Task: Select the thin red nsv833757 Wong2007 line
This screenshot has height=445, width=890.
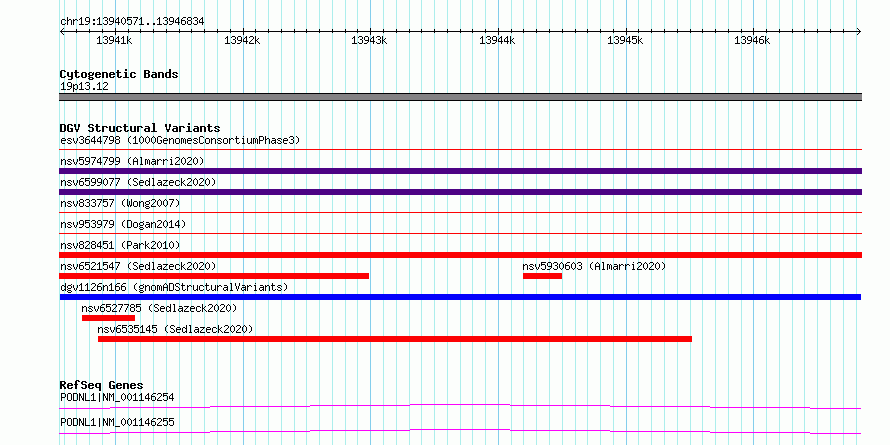Action: [461, 213]
